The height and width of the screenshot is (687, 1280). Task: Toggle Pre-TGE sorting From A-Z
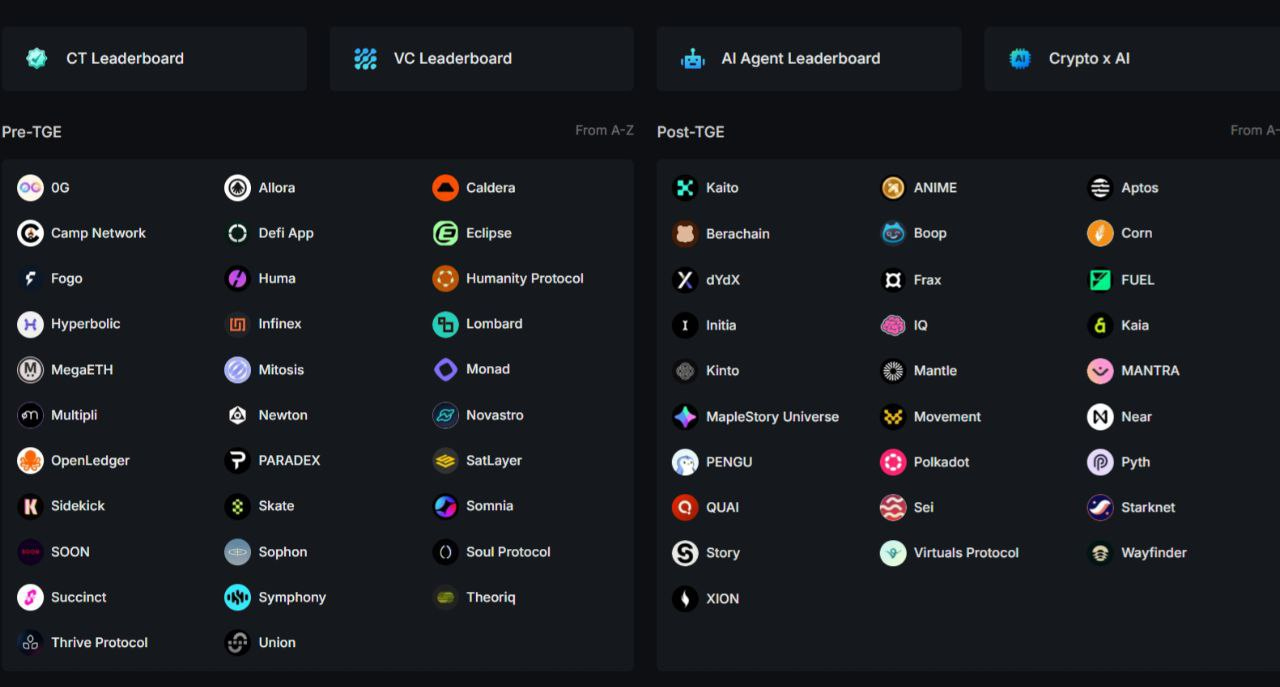tap(604, 130)
